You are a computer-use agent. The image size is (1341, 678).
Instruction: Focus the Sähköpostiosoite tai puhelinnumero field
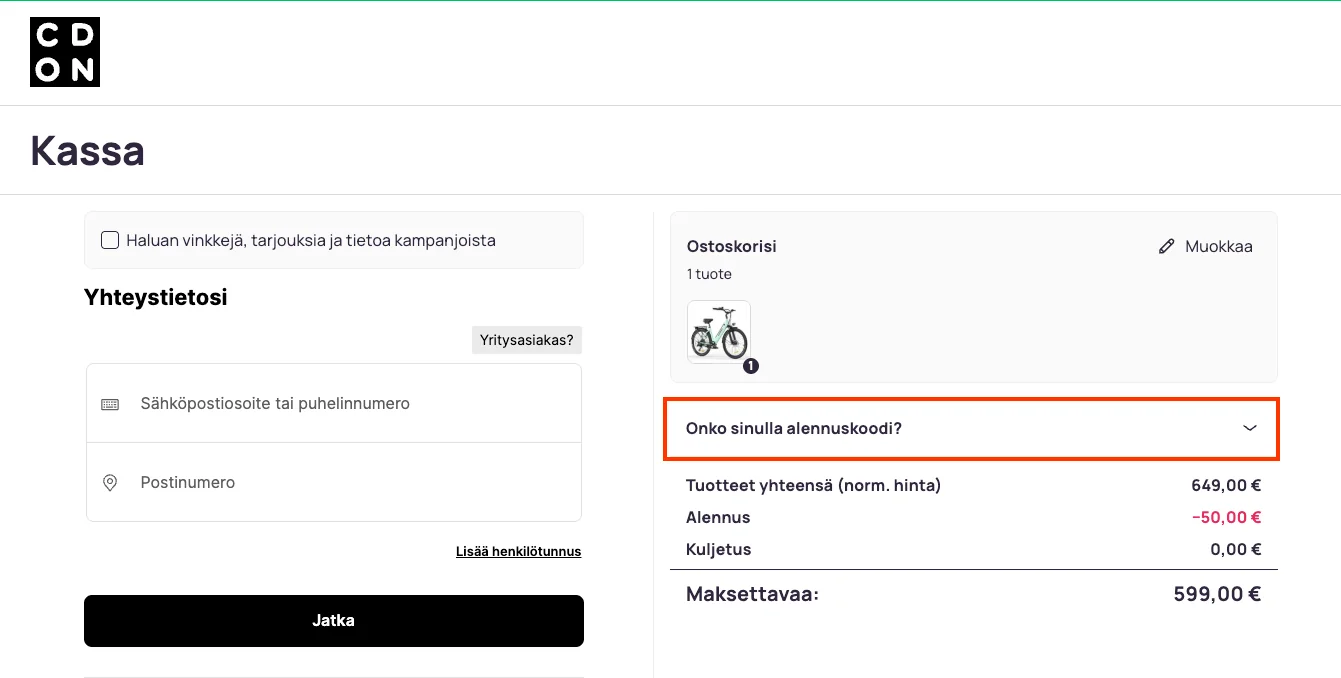pos(334,403)
